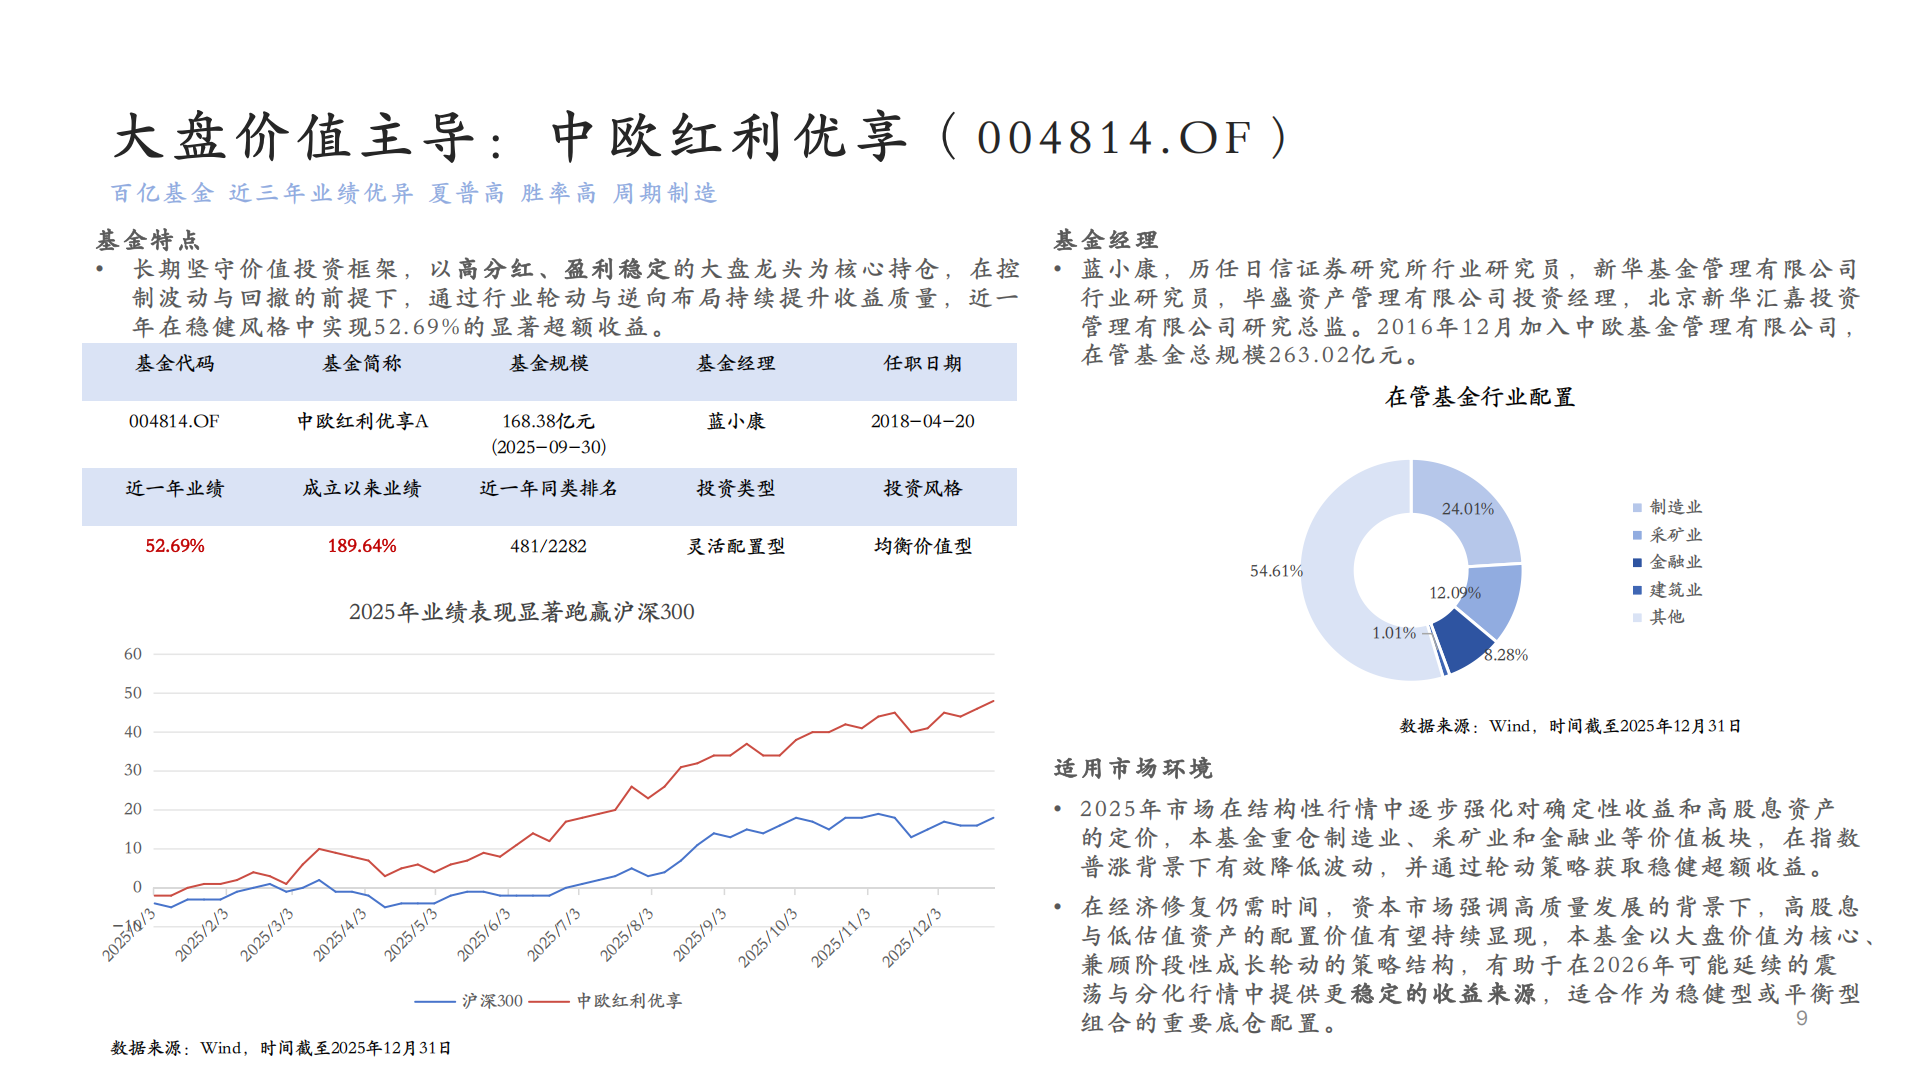Screen dimensions: 1920x1080
Task: Click the 建筑业 legend color square
Action: (1637, 590)
